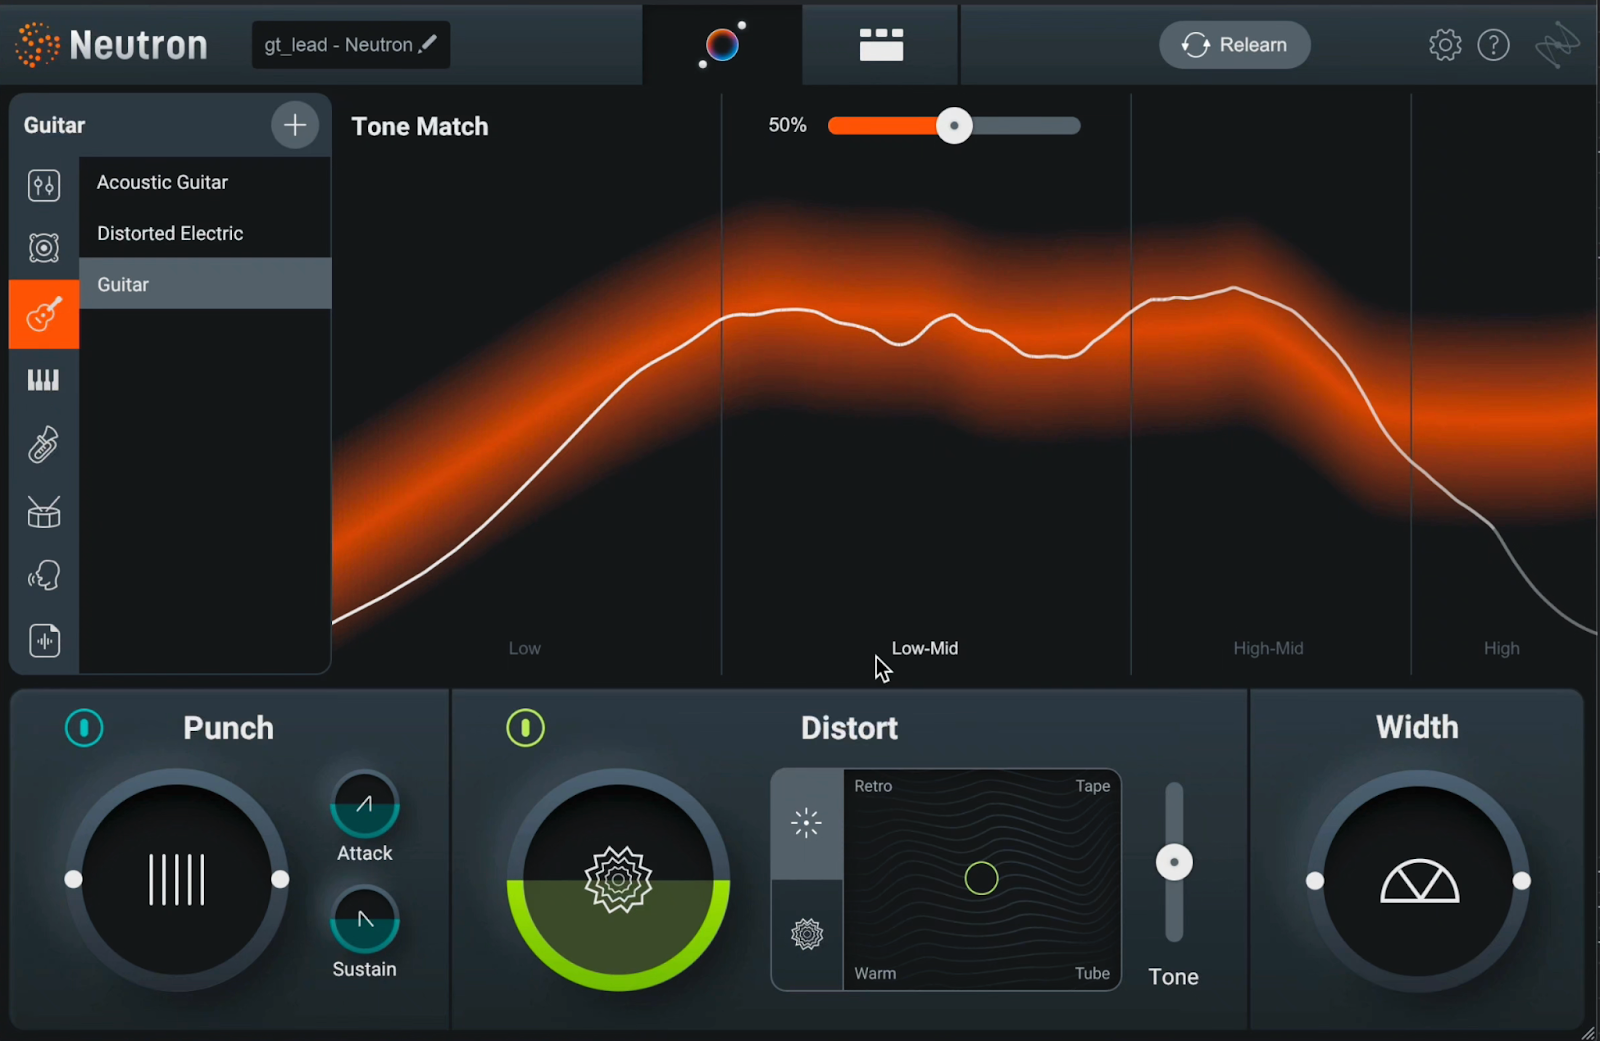The width and height of the screenshot is (1600, 1041).
Task: Click the Tone Match amount slider handle
Action: pos(954,125)
